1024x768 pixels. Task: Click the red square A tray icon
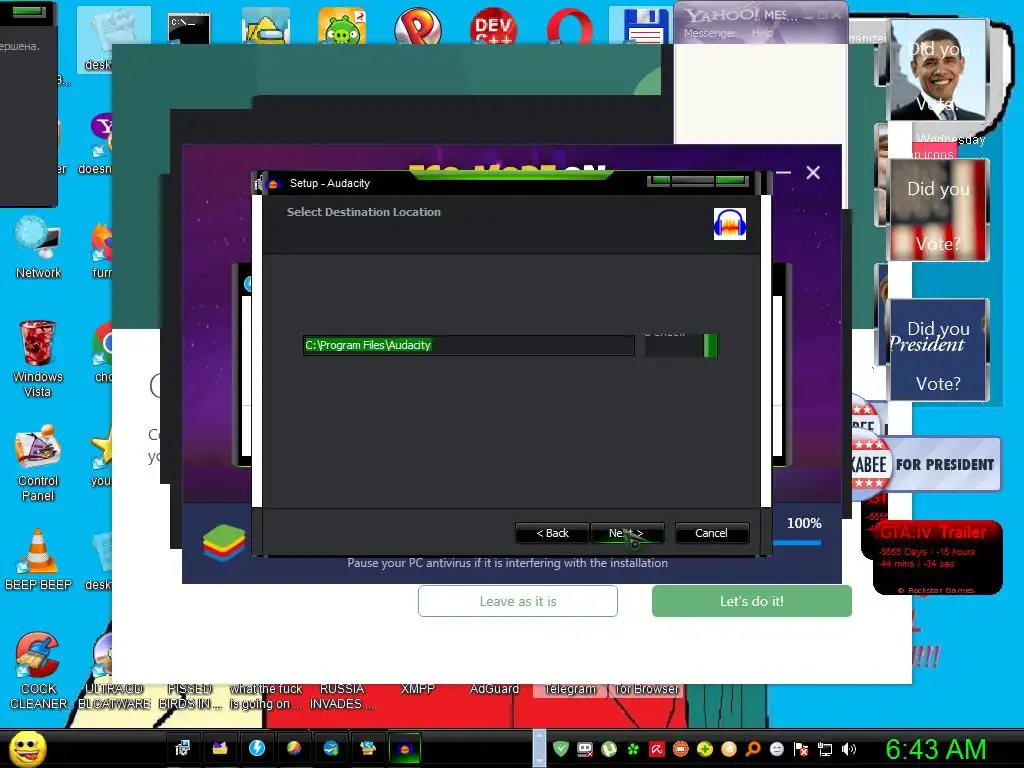[657, 749]
